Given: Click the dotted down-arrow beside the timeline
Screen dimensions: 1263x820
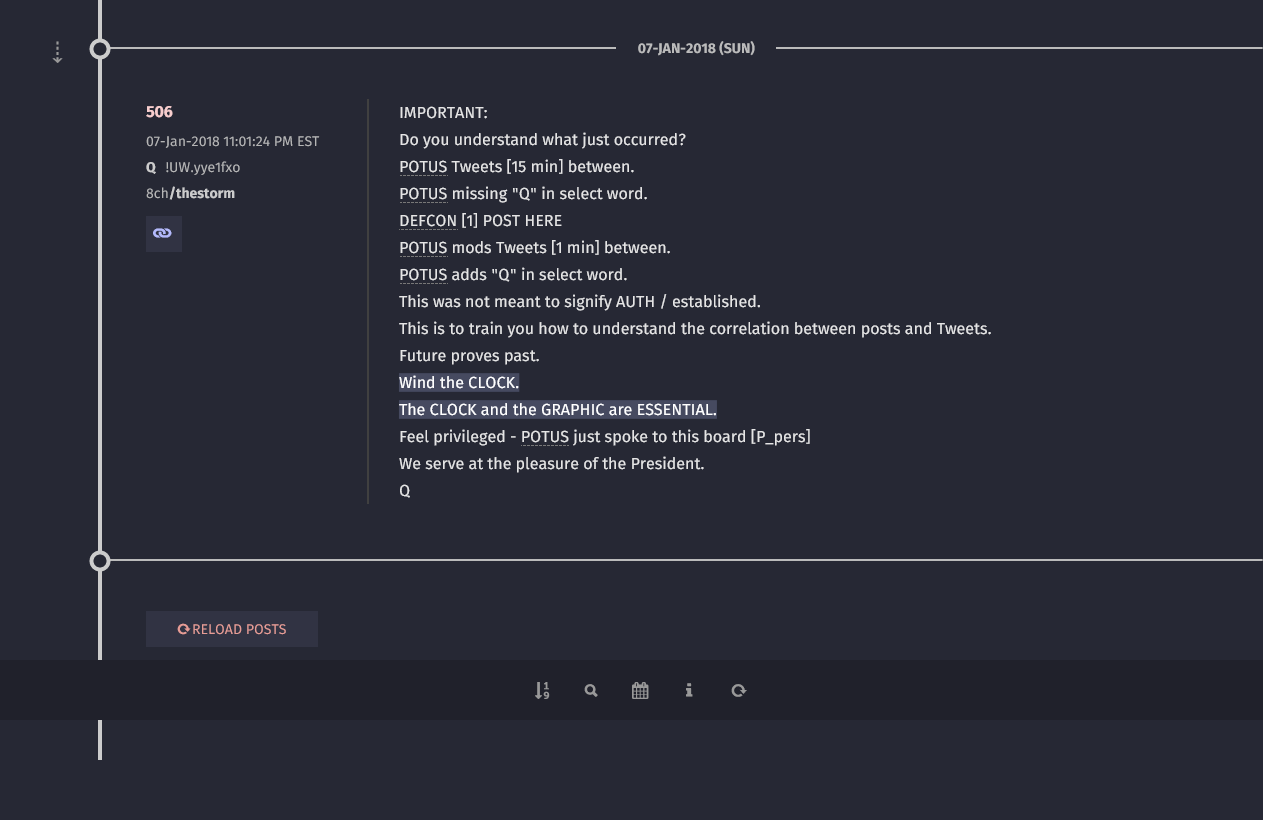Looking at the screenshot, I should [x=58, y=52].
